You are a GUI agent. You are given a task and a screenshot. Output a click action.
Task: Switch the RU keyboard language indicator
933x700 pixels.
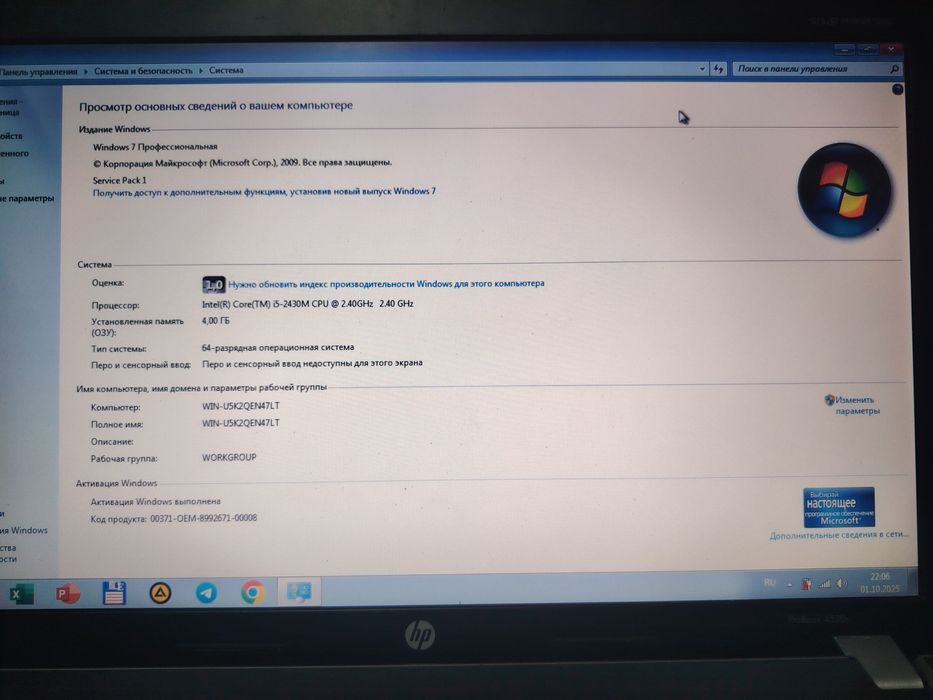769,583
